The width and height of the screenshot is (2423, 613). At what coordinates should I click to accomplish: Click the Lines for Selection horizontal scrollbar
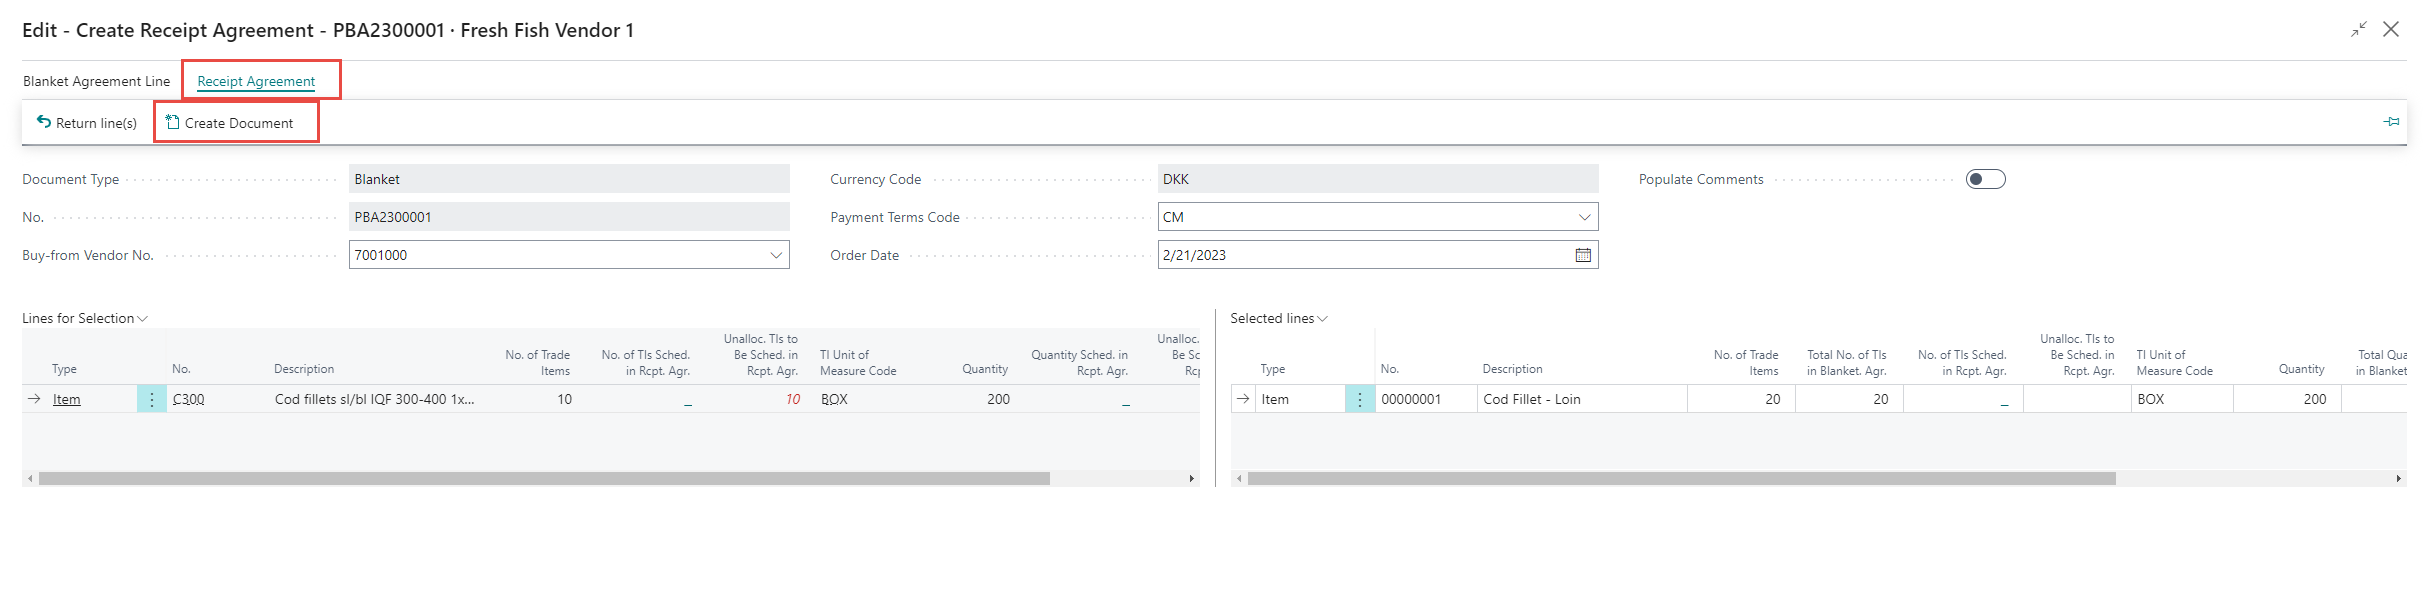pos(544,479)
